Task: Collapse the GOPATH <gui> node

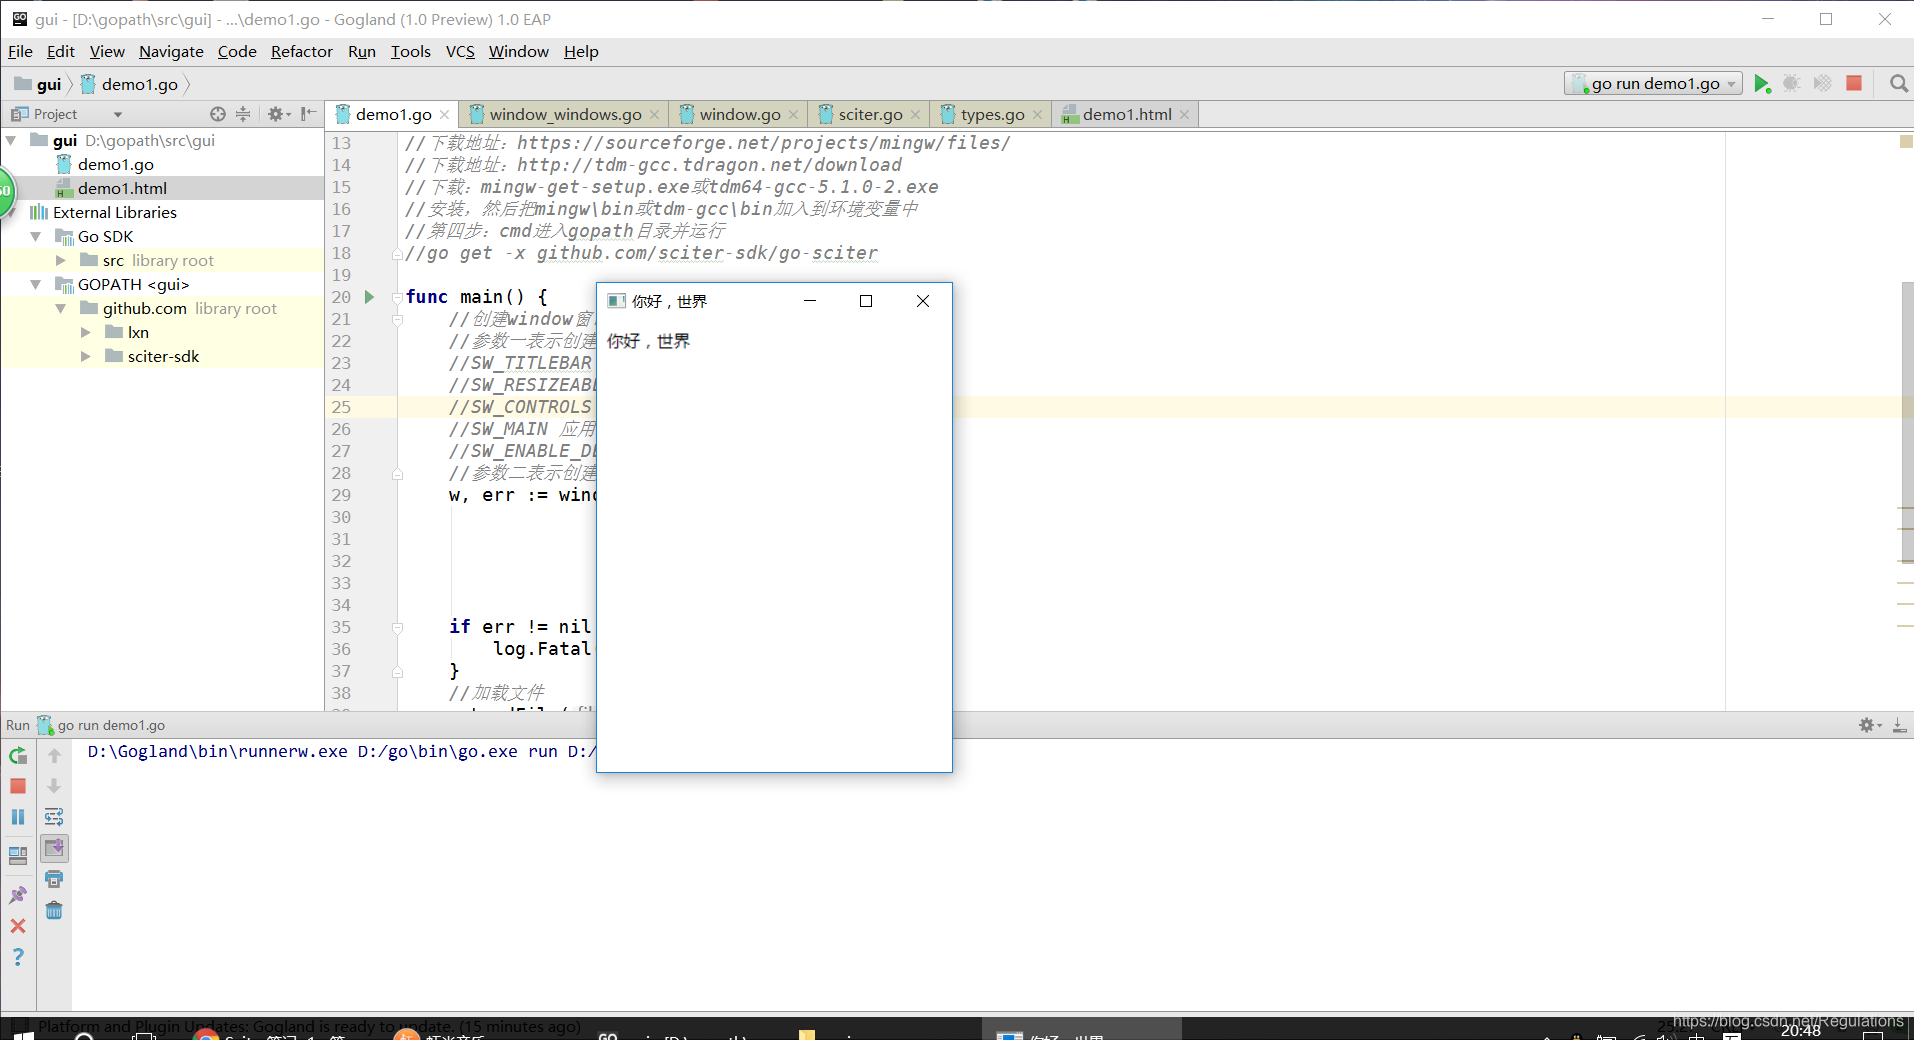Action: pos(36,284)
